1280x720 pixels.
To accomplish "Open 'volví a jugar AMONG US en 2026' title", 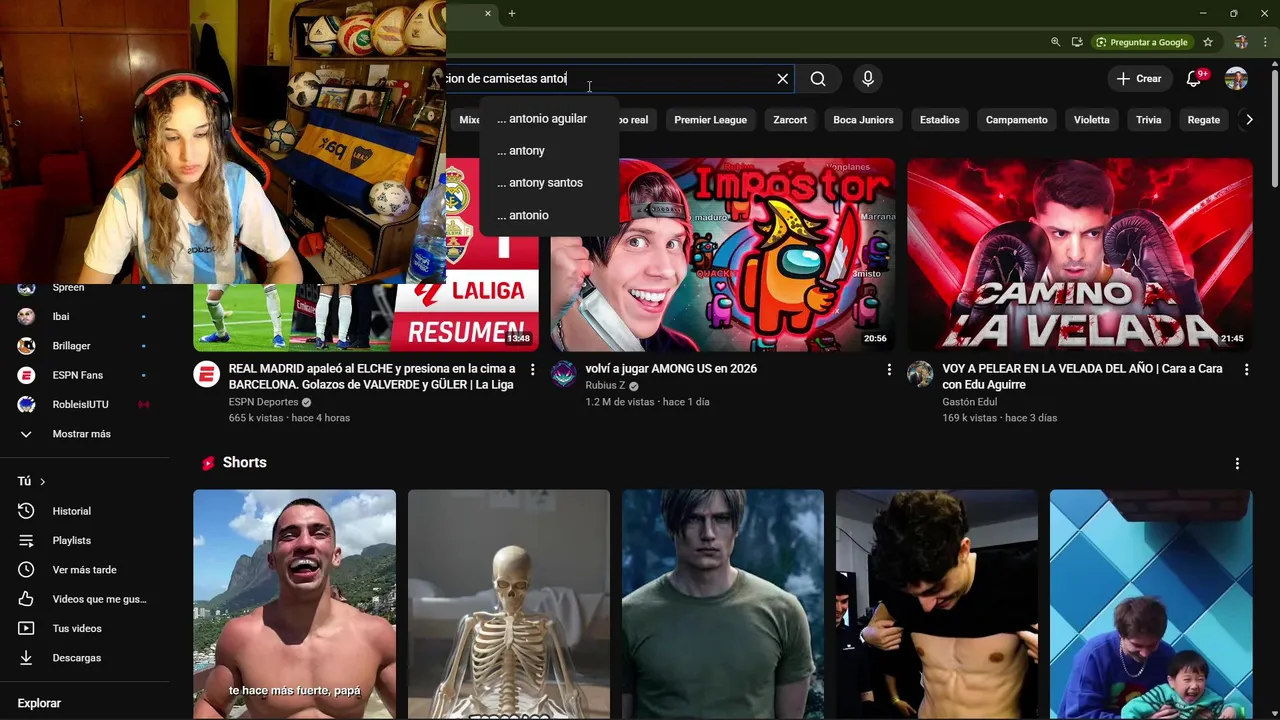I will pos(671,369).
